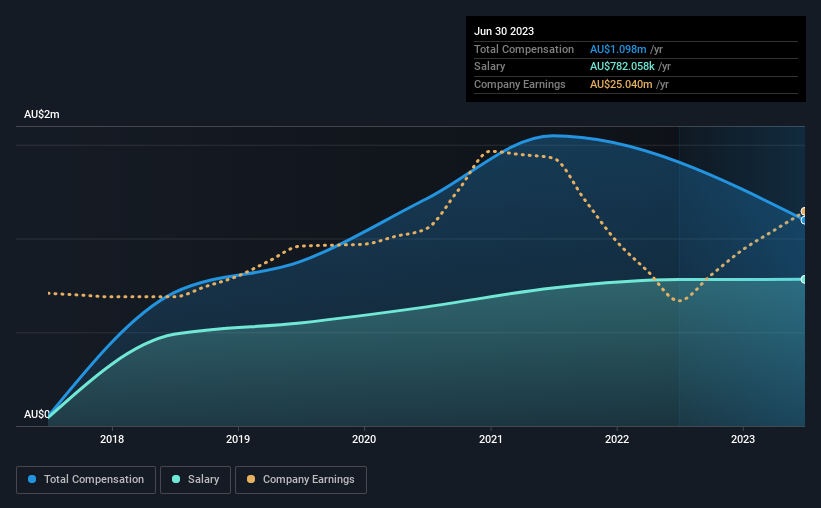821x508 pixels.
Task: Click the teal Salary endpoint marker
Action: (x=804, y=280)
